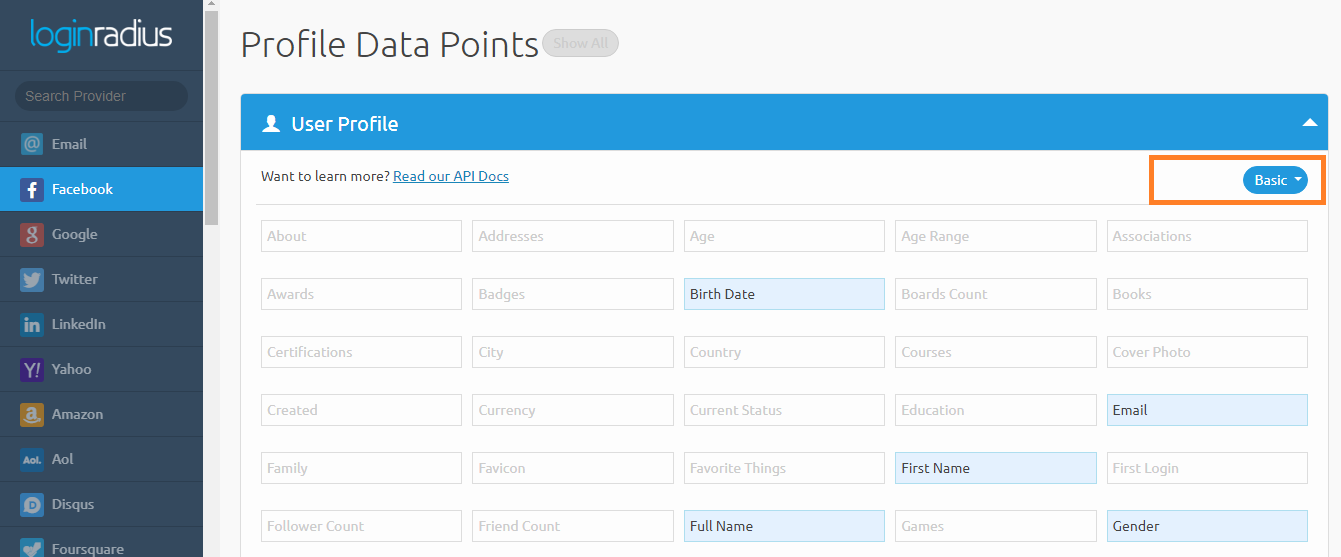
Task: Click the Follower Count data point
Action: pyautogui.click(x=361, y=526)
